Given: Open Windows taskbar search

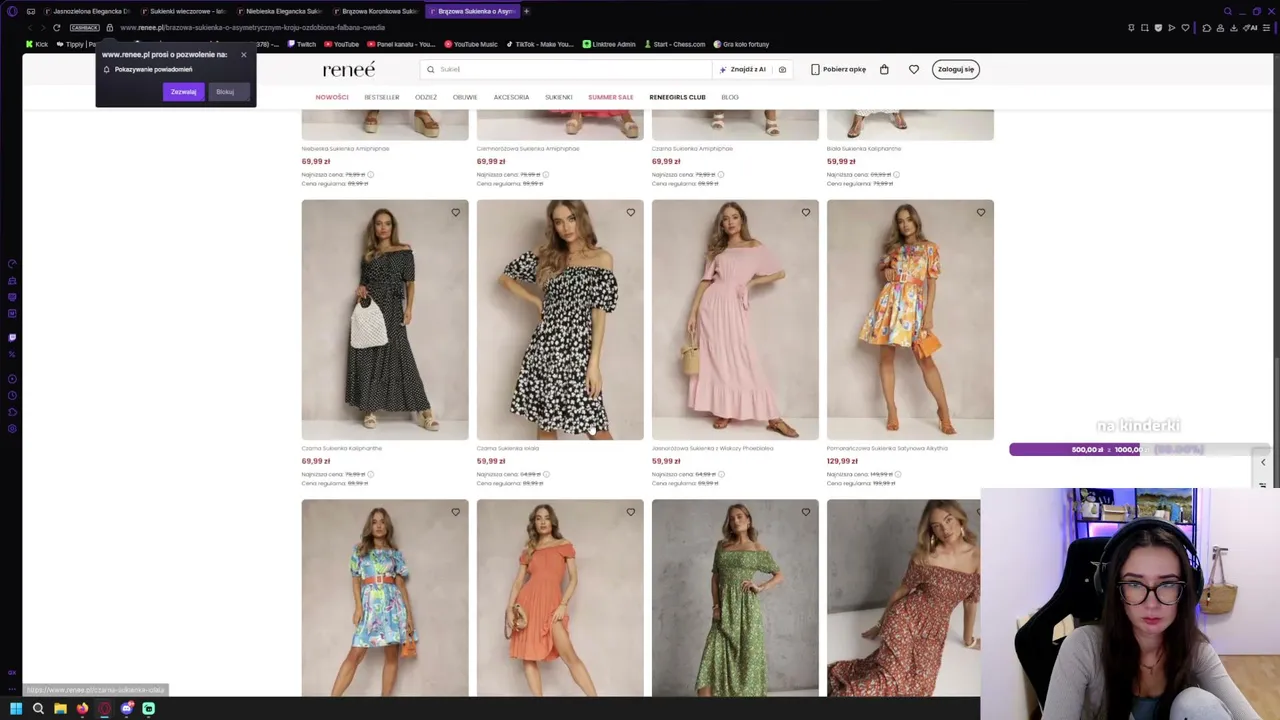Looking at the screenshot, I should click(38, 709).
